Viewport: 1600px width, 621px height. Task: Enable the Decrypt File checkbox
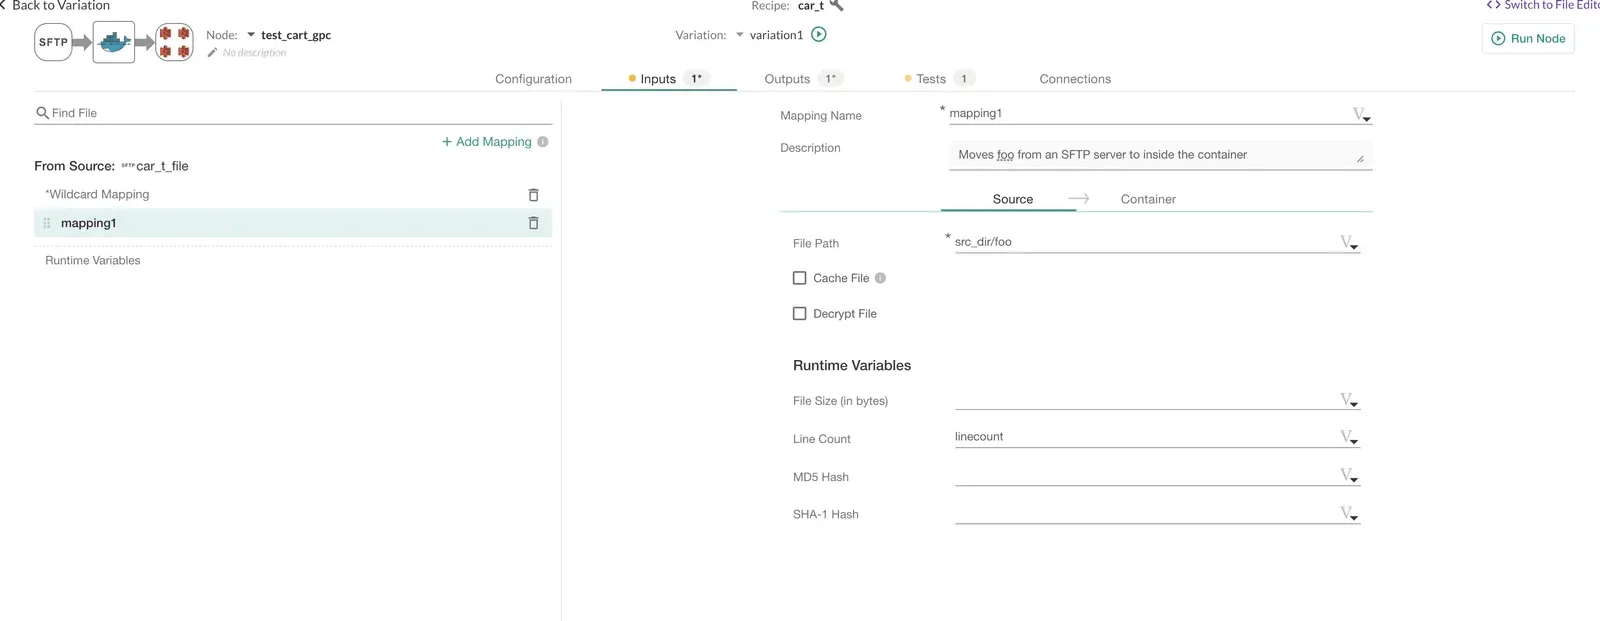tap(799, 314)
